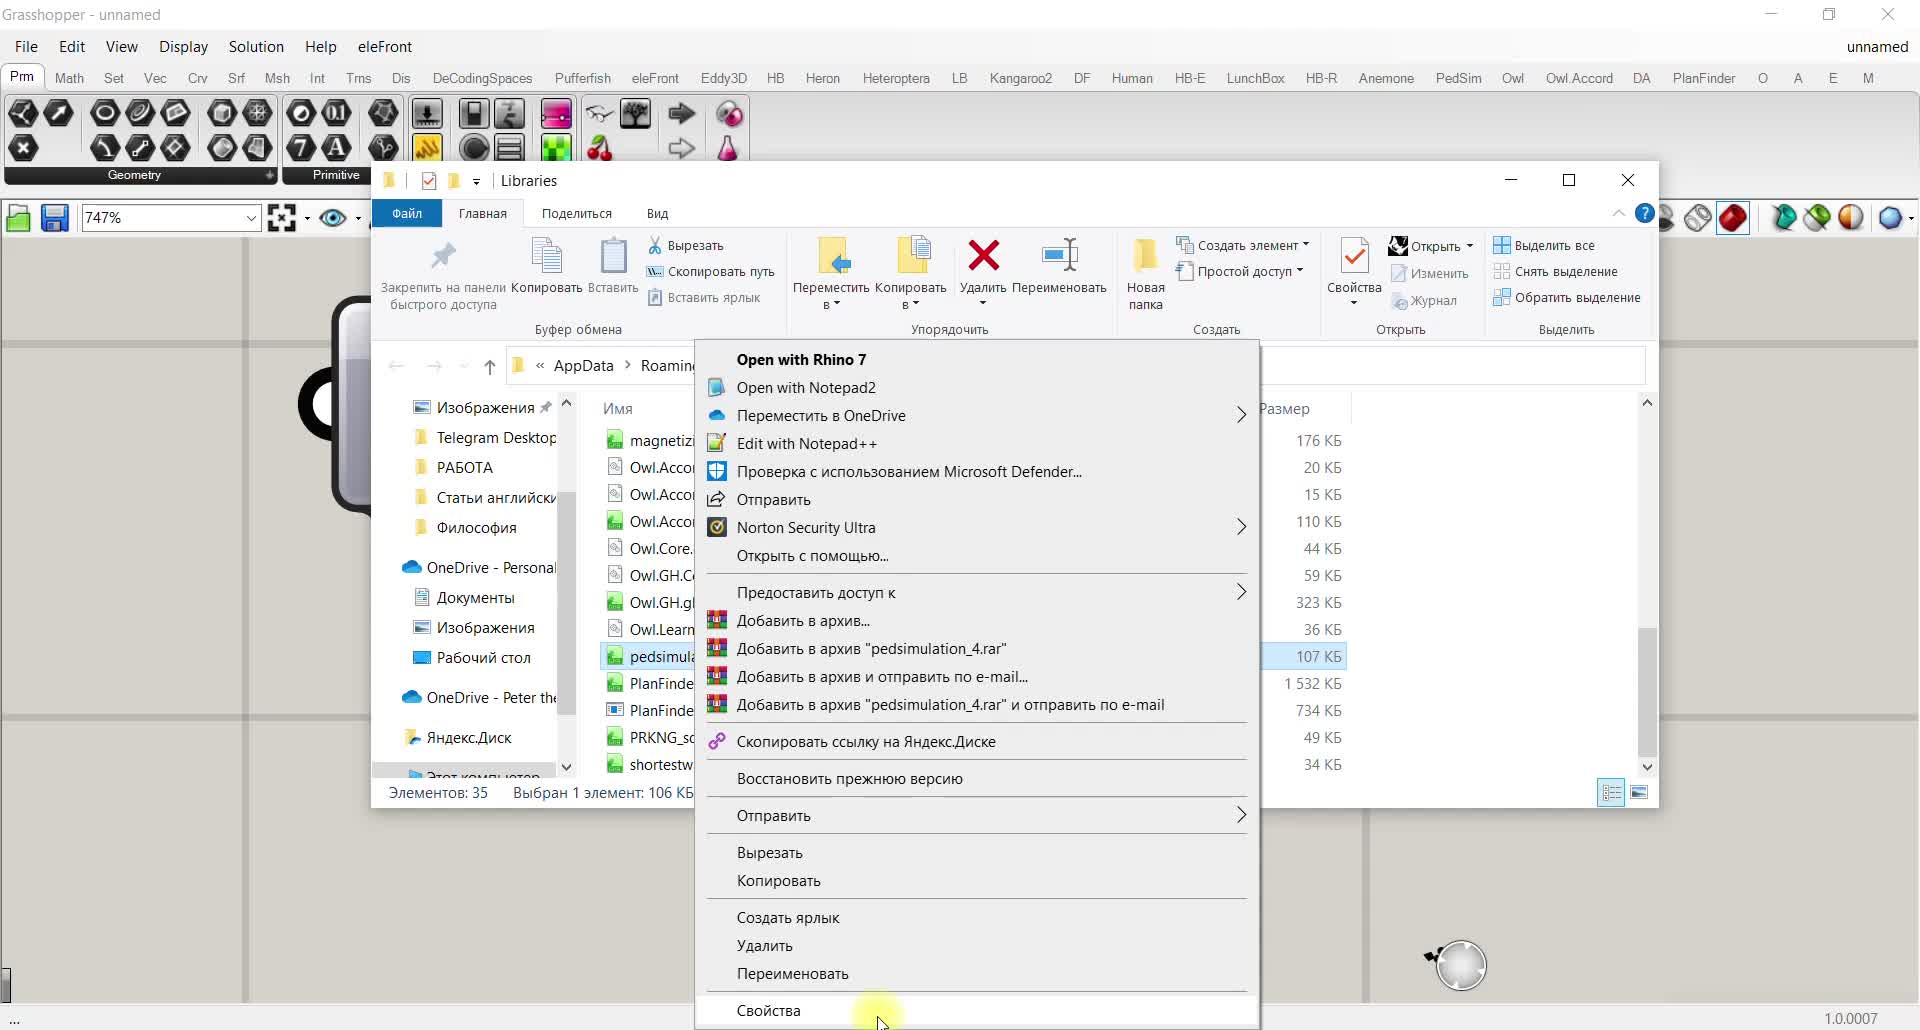The height and width of the screenshot is (1030, 1920).
Task: Click the orange sphere document preview settings icon
Action: click(1851, 217)
